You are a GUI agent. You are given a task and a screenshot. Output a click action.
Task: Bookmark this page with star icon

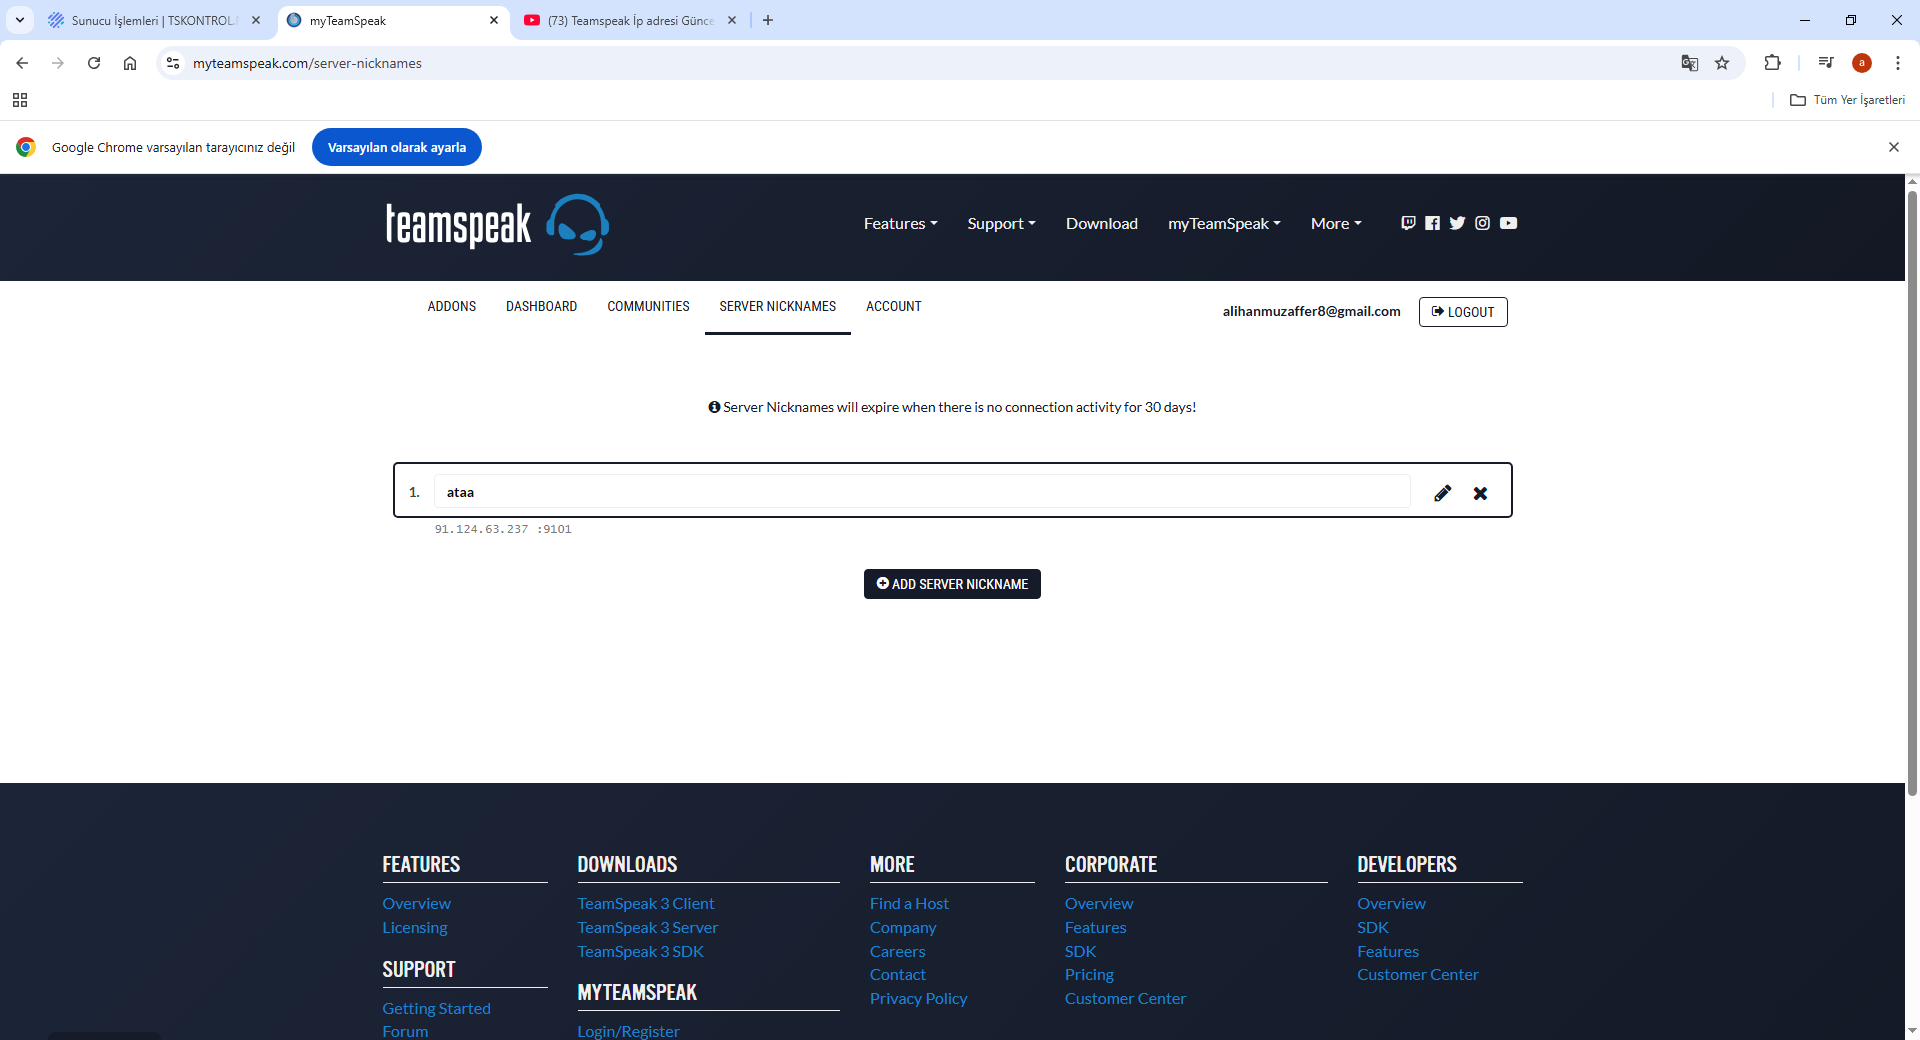[1722, 63]
